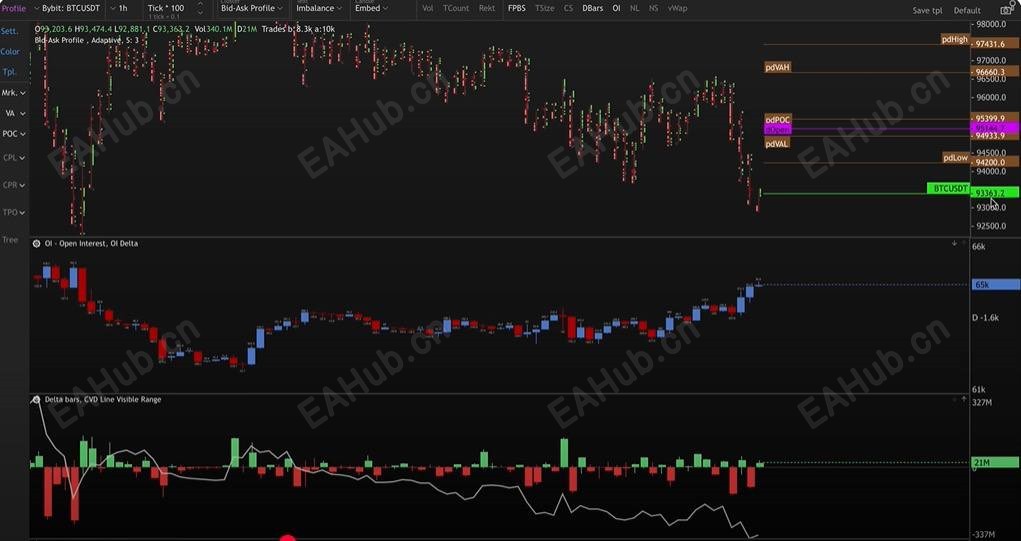Toggle the vWap indicator
The width and height of the screenshot is (1021, 541).
[677, 8]
